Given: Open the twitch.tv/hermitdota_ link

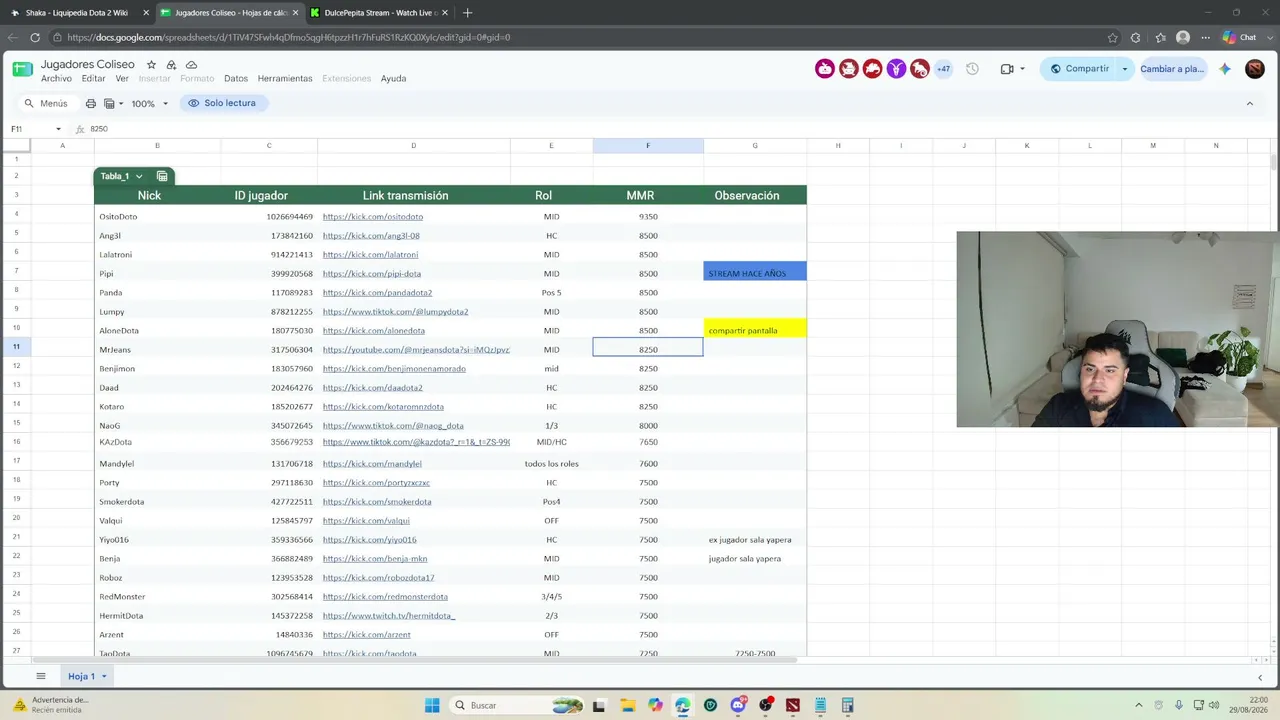Looking at the screenshot, I should point(389,616).
